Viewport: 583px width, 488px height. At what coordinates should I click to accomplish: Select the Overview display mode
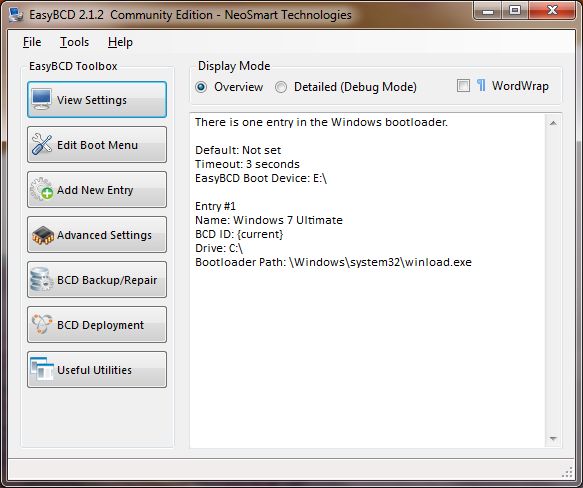click(x=201, y=87)
